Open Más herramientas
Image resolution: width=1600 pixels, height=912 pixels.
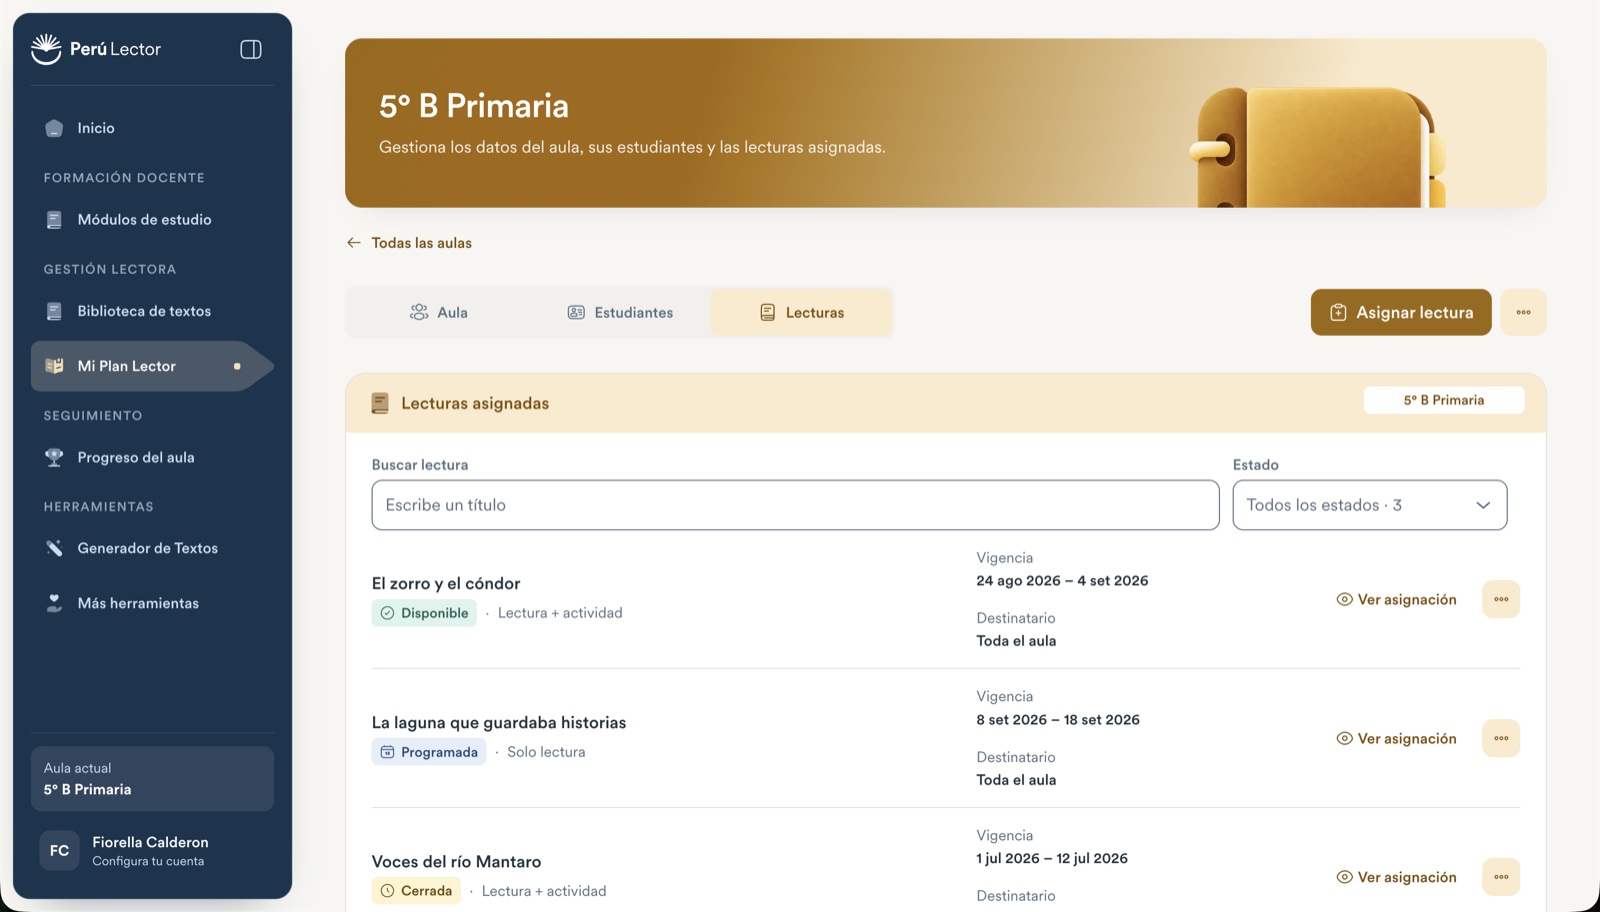click(152, 603)
